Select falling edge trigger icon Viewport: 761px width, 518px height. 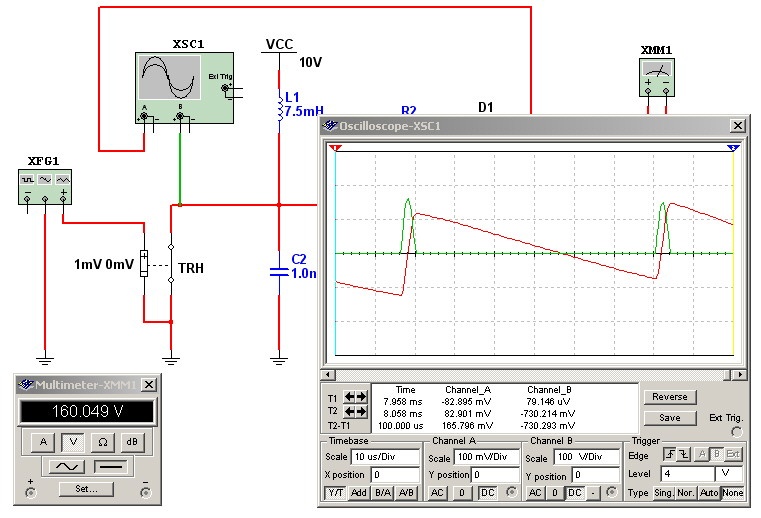point(685,456)
